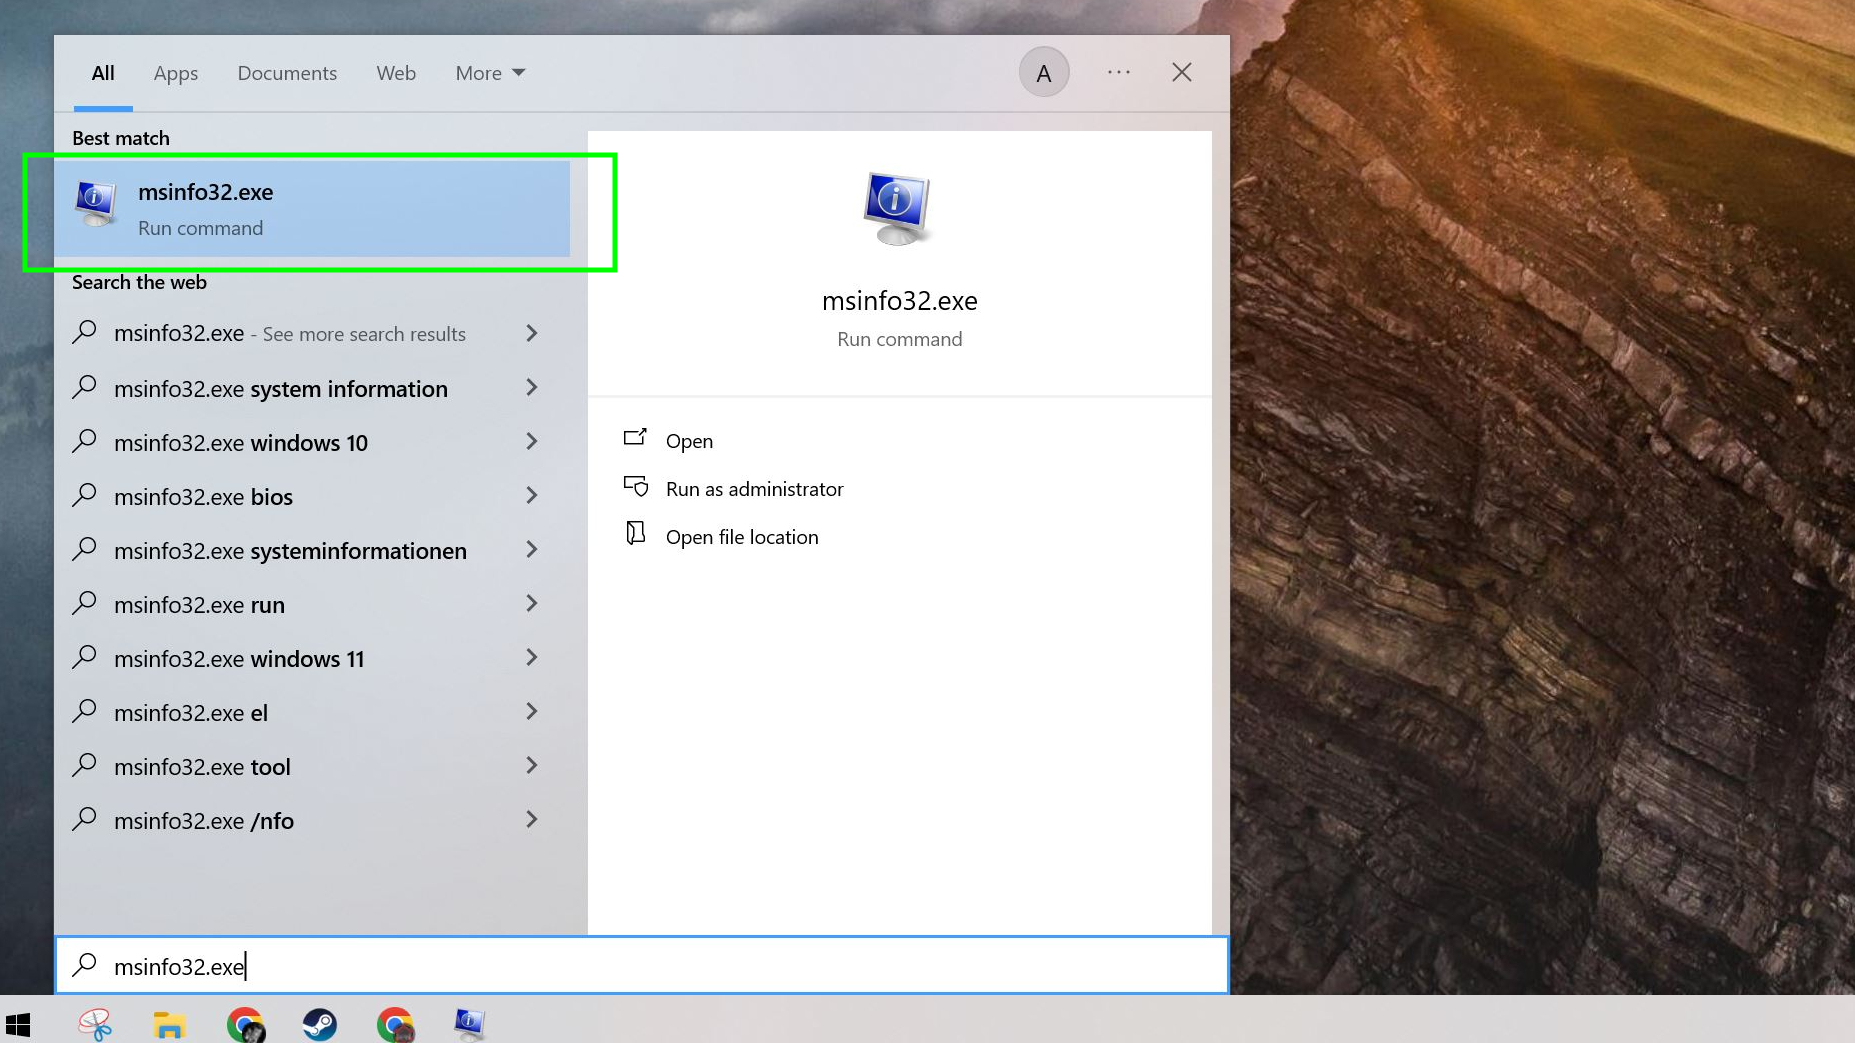Expand the 'msinfo32.exe windows 11' suggestion arrow
The width and height of the screenshot is (1855, 1043).
[531, 658]
